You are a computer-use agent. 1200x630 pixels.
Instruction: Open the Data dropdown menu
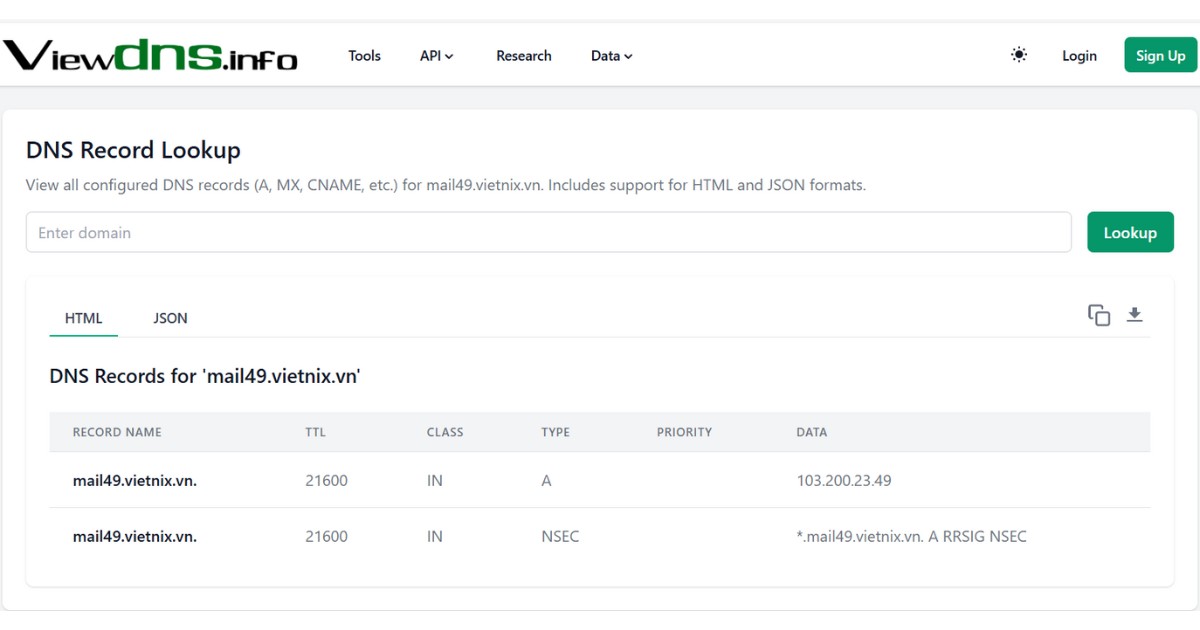coord(611,56)
